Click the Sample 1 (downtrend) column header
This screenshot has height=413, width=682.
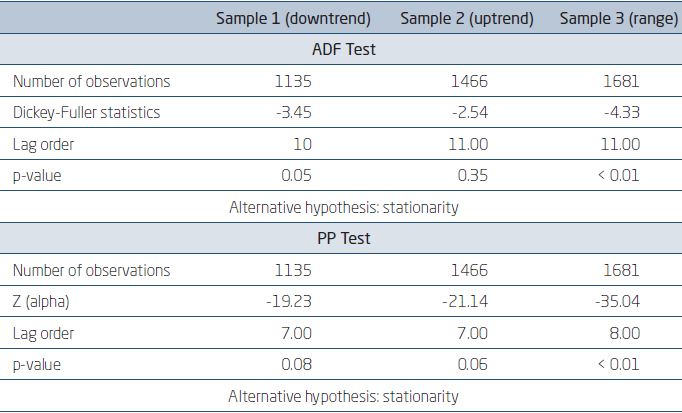point(294,19)
